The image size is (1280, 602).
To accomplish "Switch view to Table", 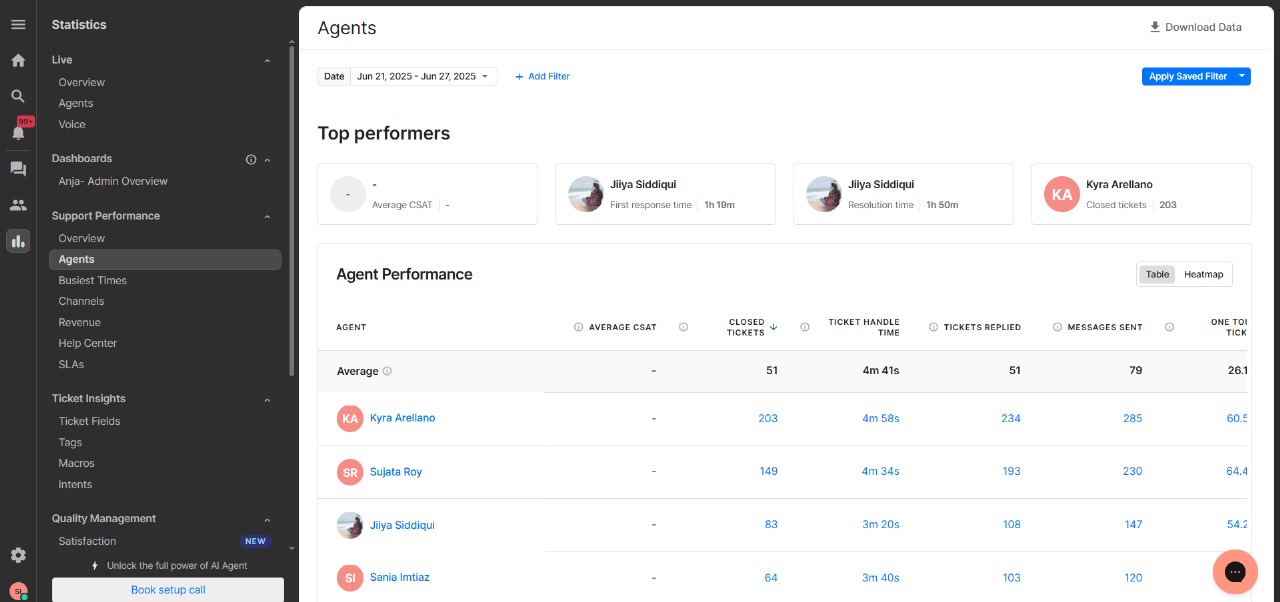I will [1158, 274].
